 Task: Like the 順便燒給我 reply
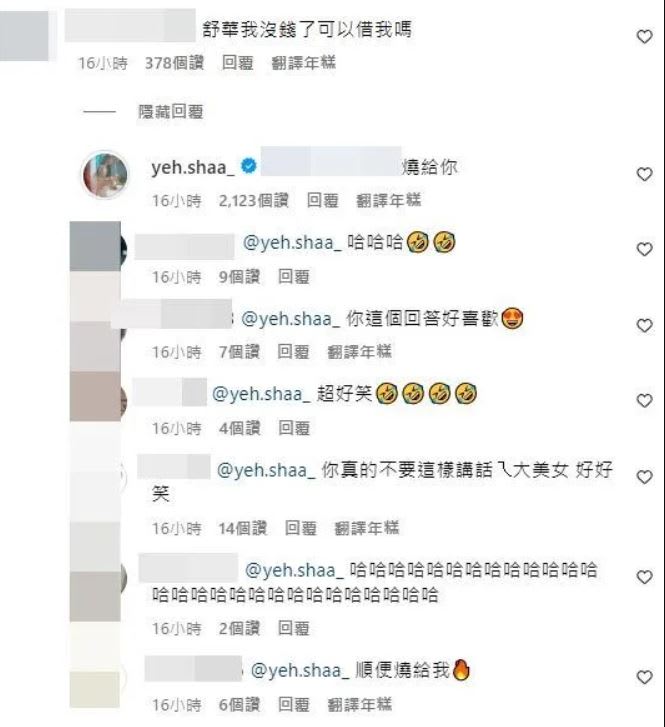(644, 677)
